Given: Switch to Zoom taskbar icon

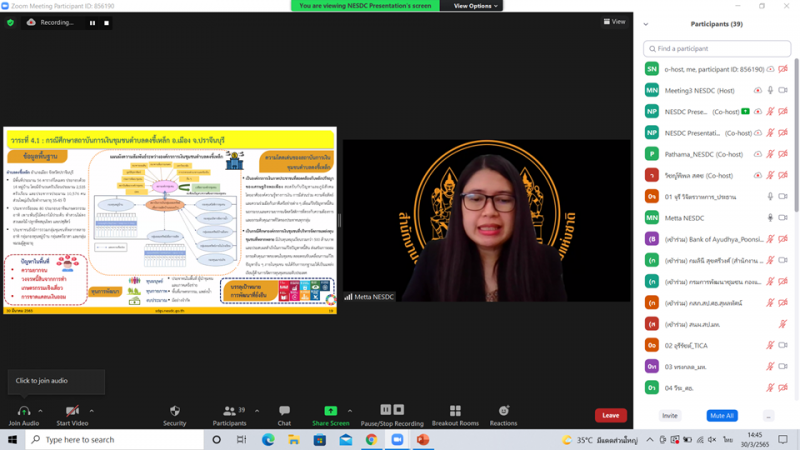Looking at the screenshot, I should 397,439.
